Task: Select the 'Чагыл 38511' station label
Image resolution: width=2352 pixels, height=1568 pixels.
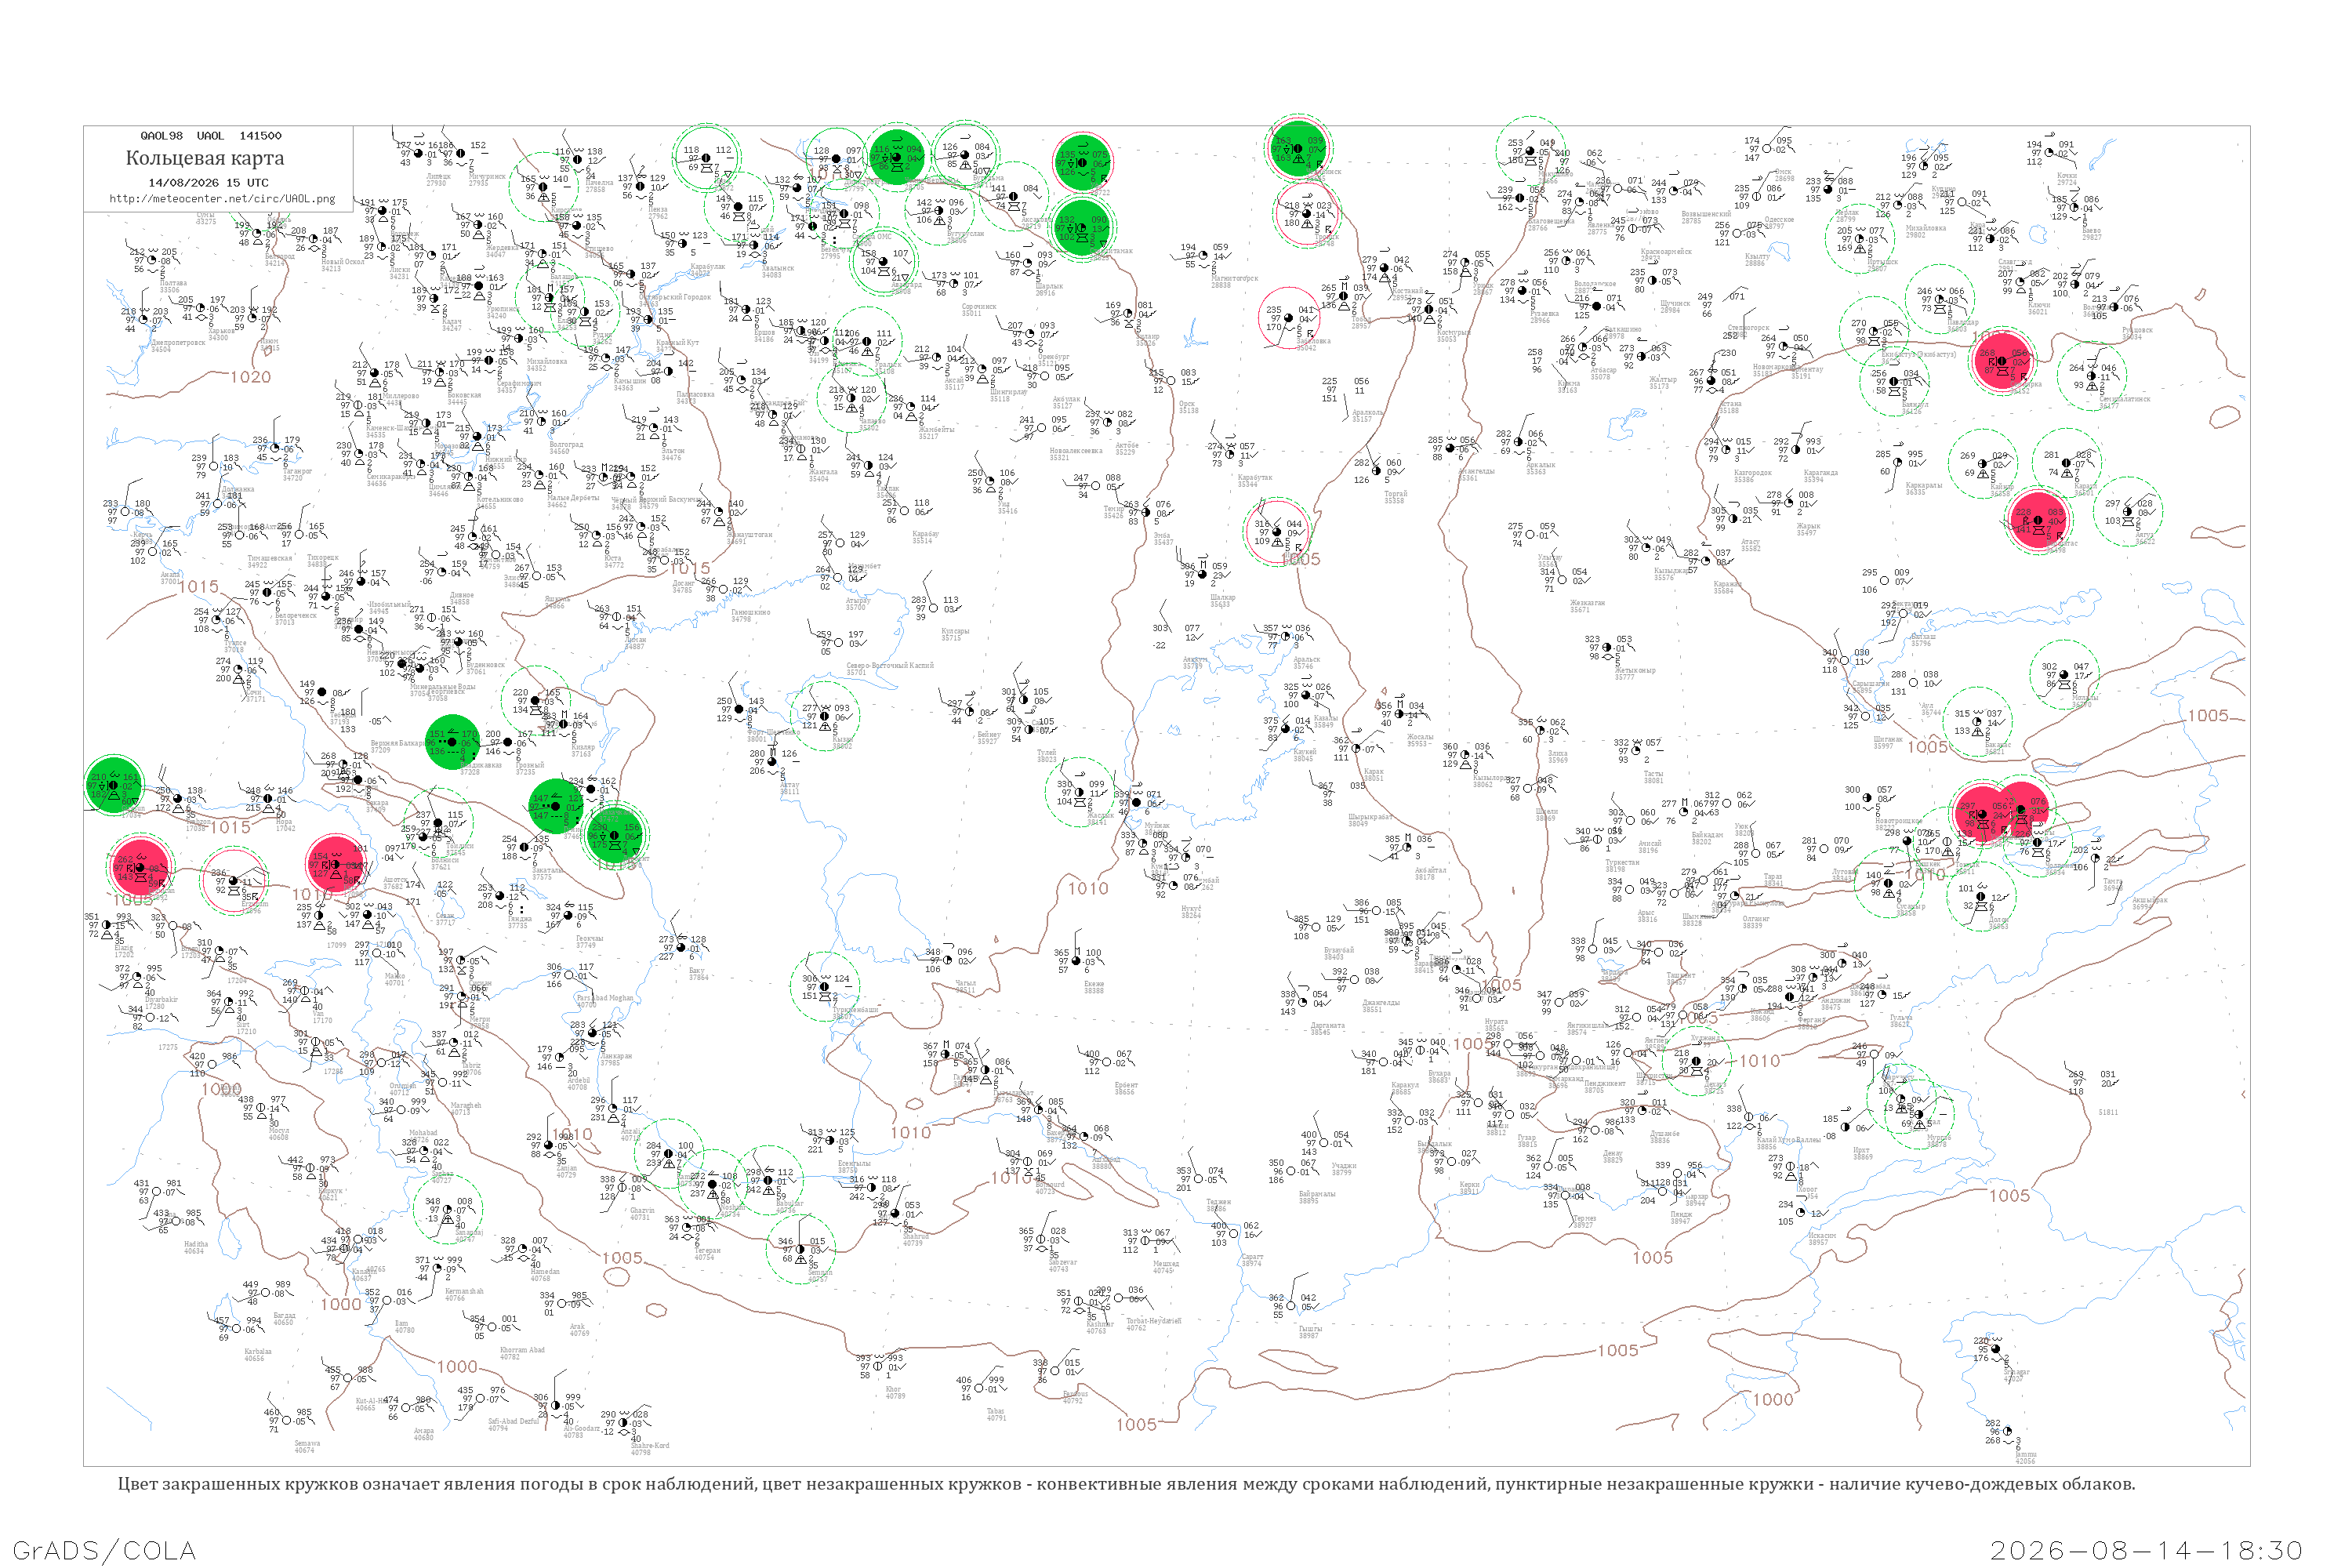Action: pyautogui.click(x=965, y=986)
